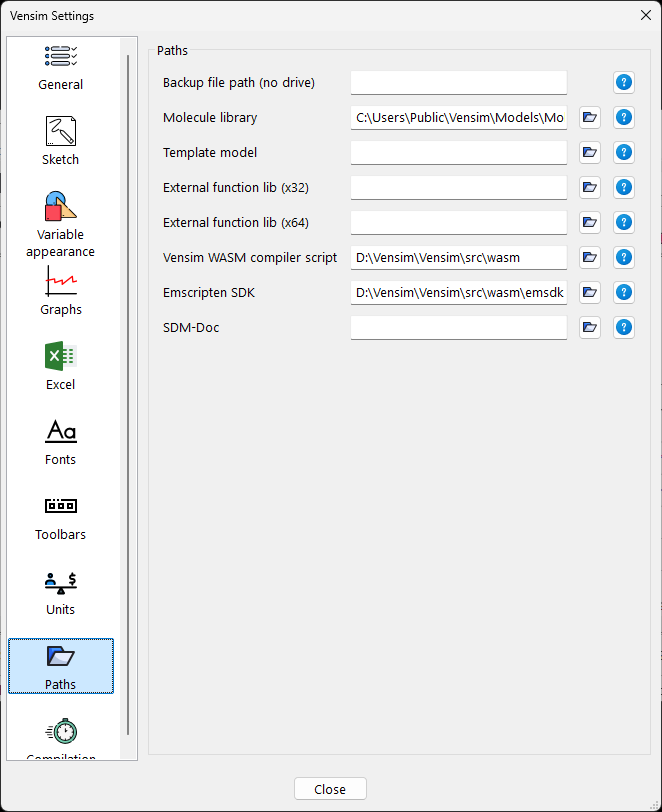
Task: Open the Excel settings page
Action: tap(61, 366)
